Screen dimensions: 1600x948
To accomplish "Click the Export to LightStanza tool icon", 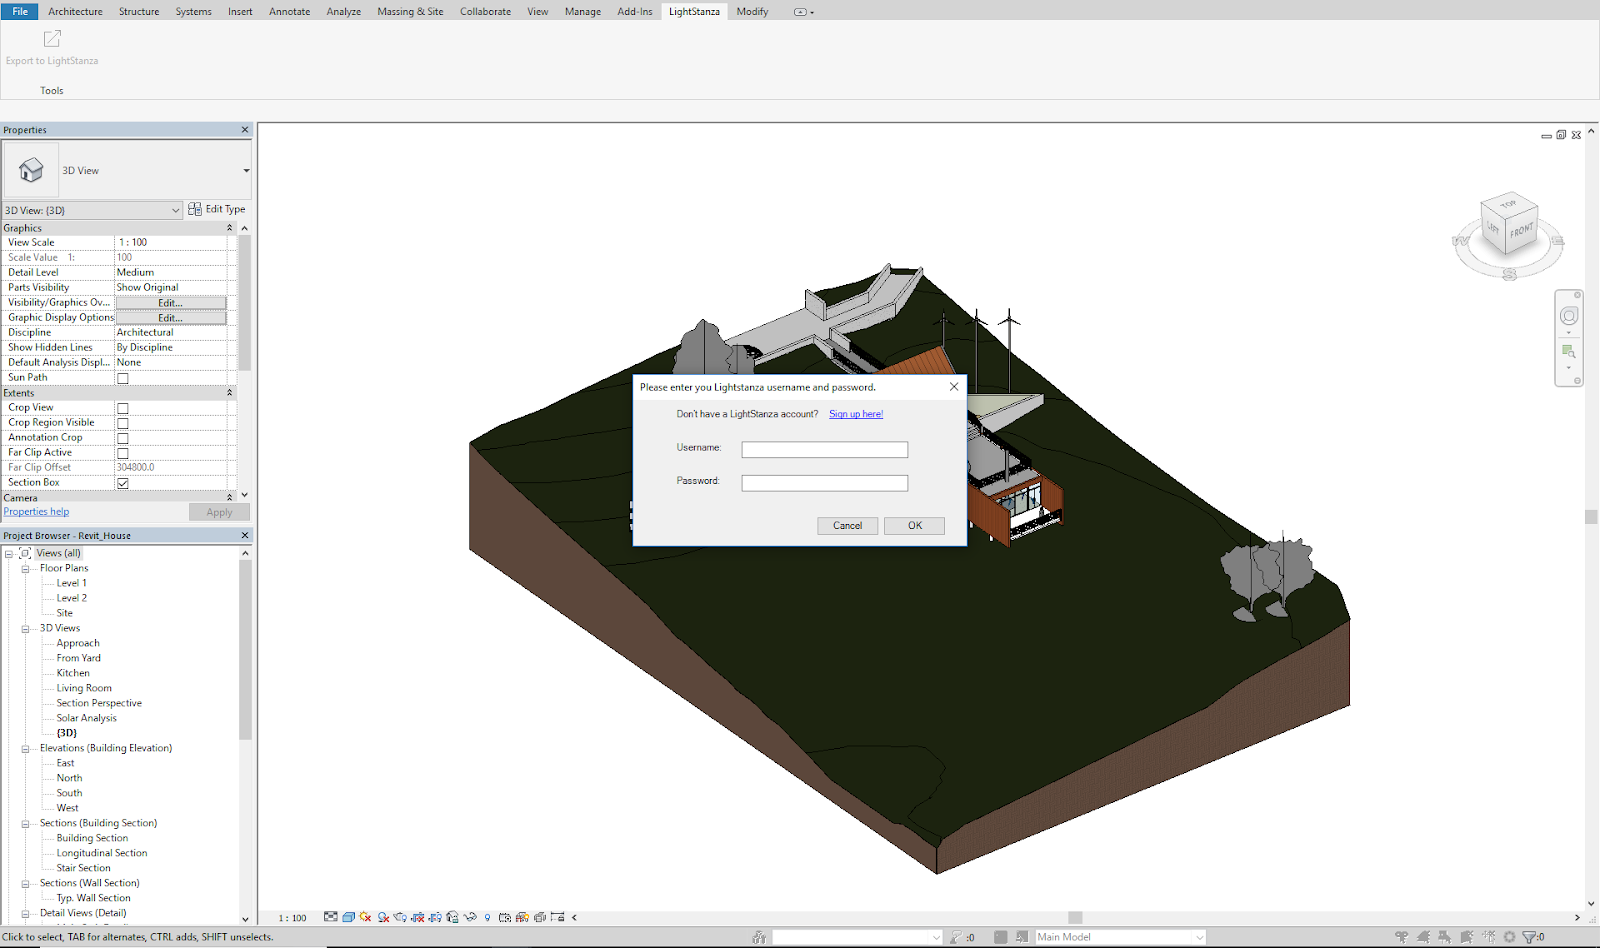I will click(52, 39).
